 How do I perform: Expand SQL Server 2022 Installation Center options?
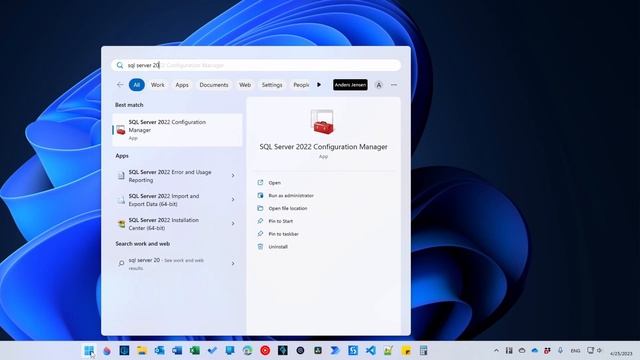[233, 224]
